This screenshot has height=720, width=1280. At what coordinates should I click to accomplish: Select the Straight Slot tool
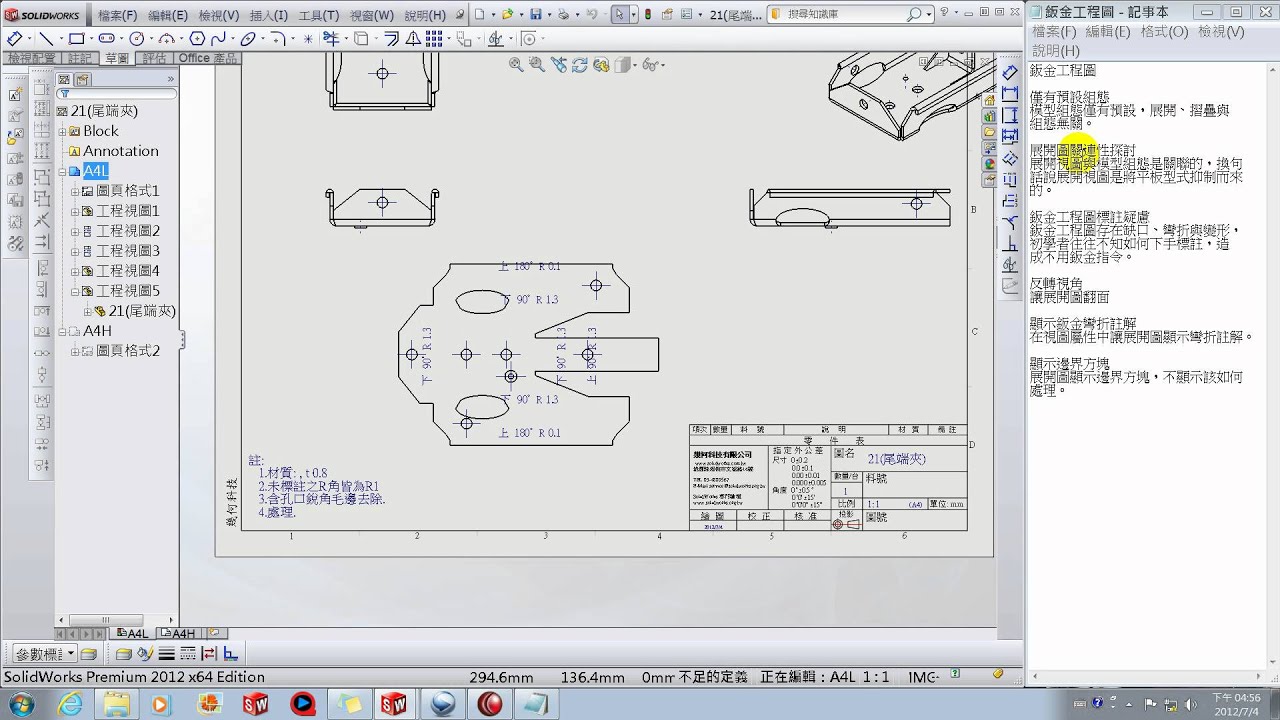coord(106,38)
